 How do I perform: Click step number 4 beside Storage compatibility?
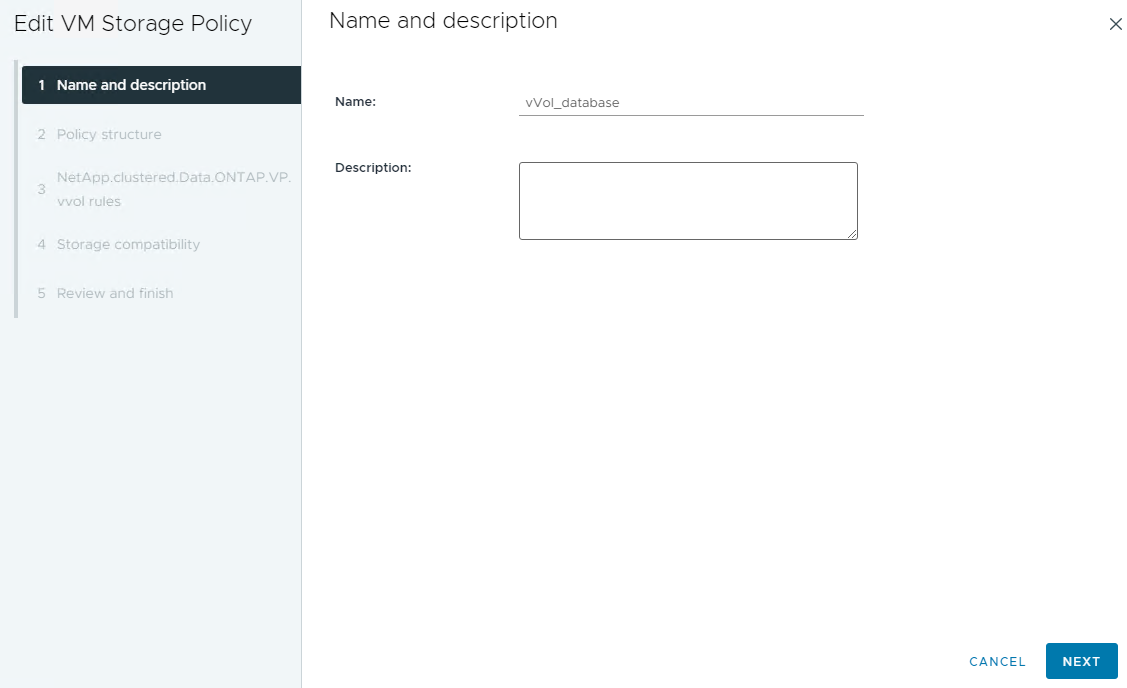click(41, 244)
